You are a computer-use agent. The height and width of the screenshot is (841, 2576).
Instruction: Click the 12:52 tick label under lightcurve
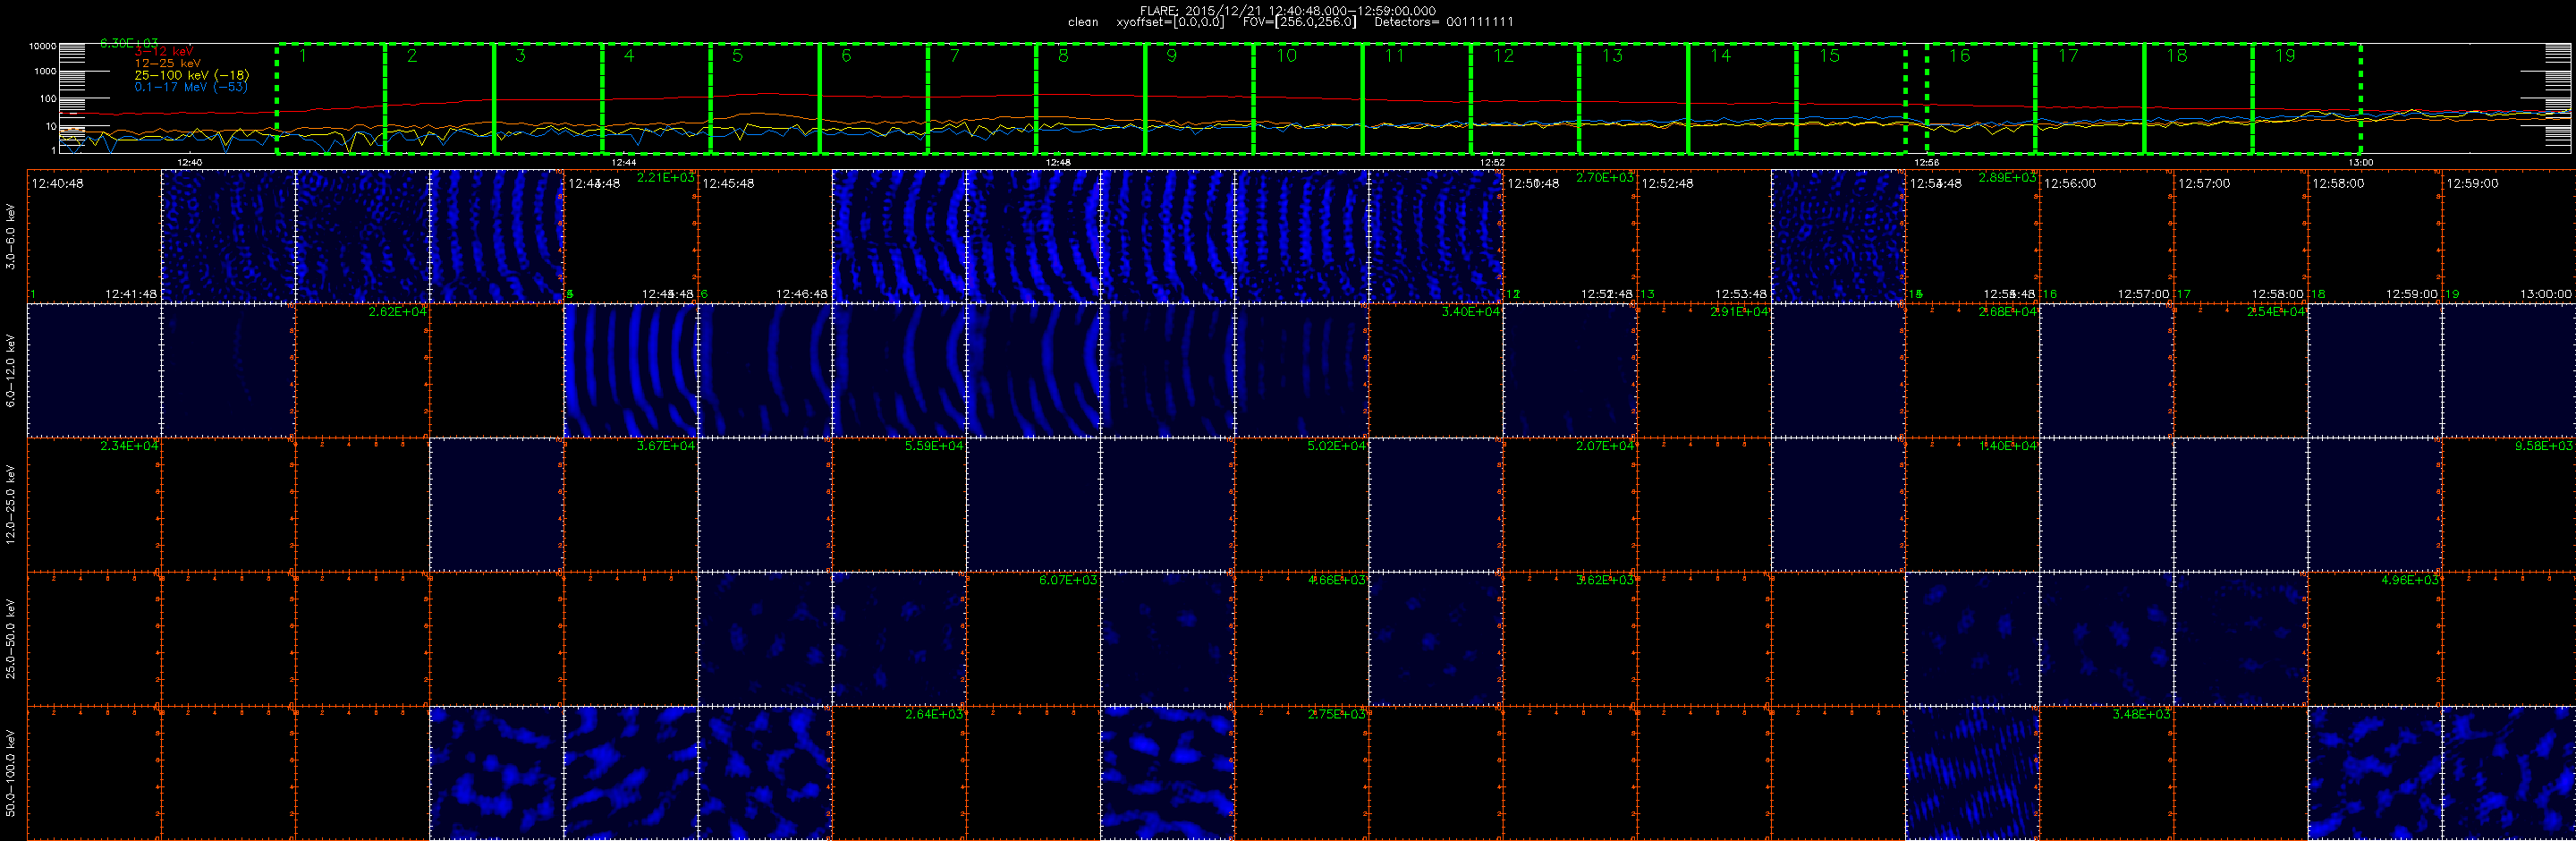1492,162
